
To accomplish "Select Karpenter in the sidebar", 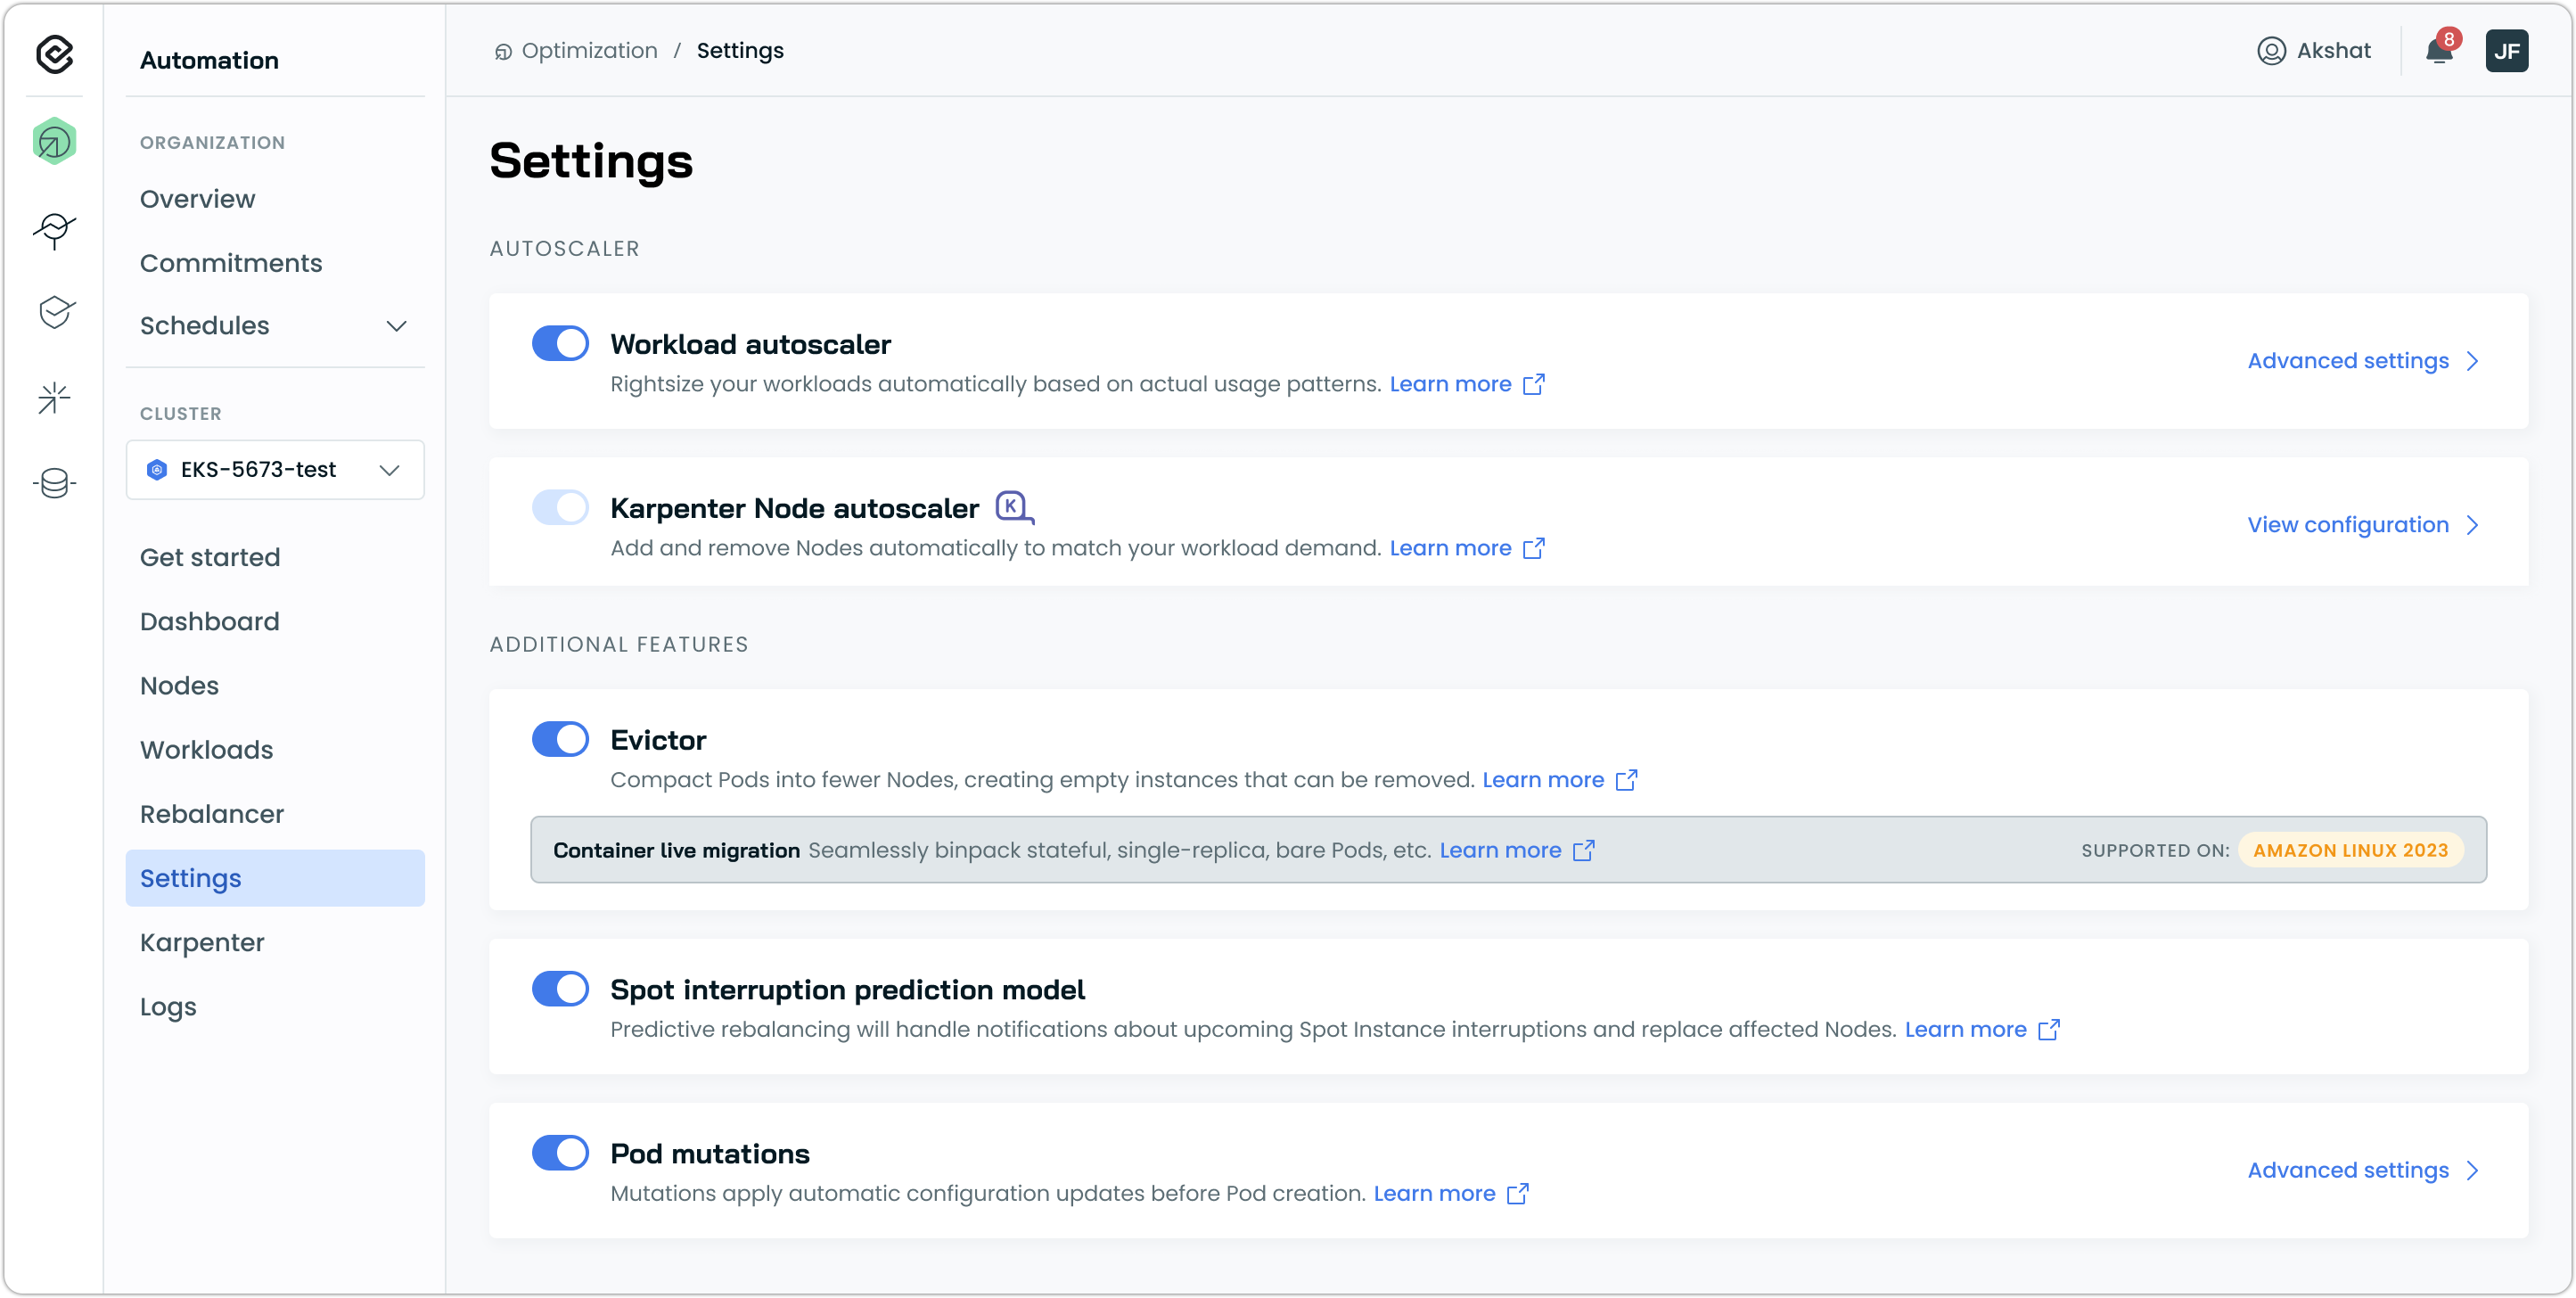I will pyautogui.click(x=202, y=942).
